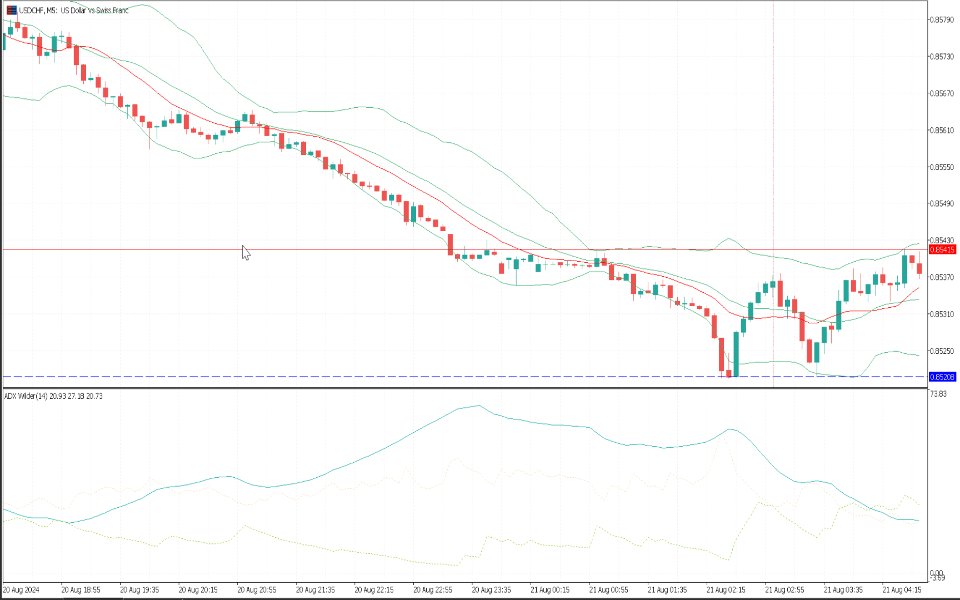Click the 21 Aug 04:15 time label
Screen dimensions: 960x600
point(901,590)
